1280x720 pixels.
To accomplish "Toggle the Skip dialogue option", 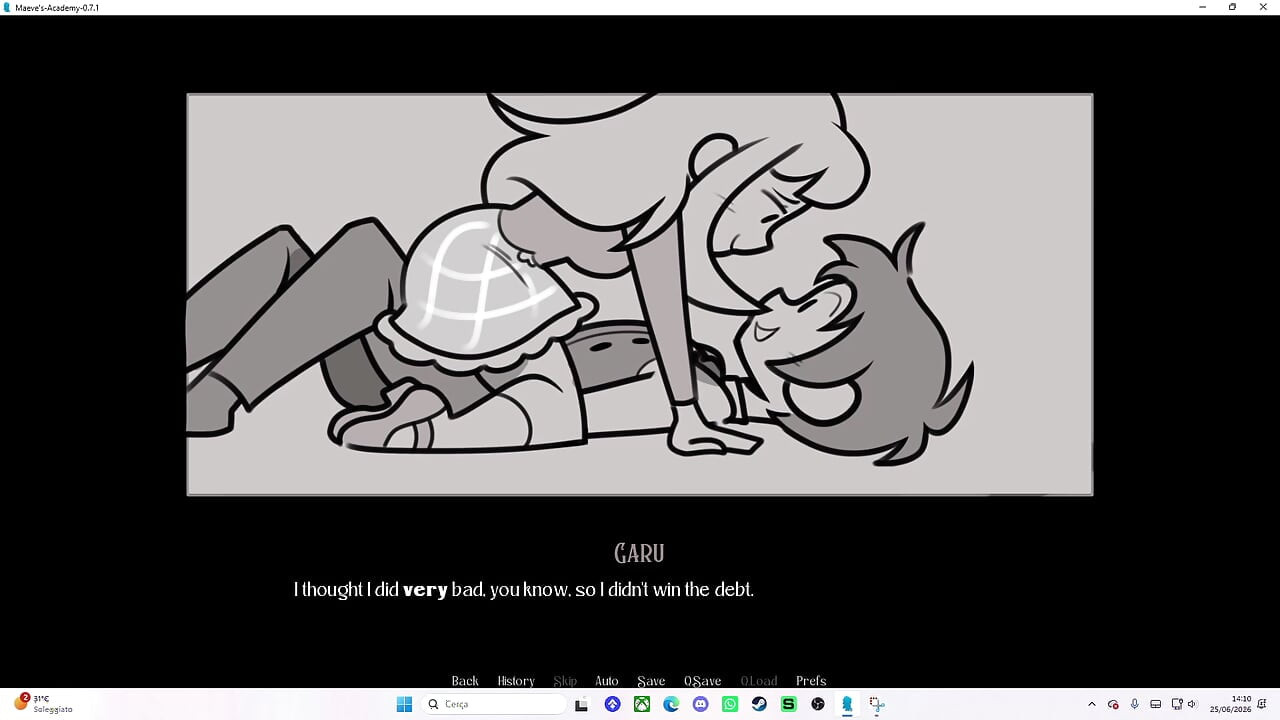I will tap(565, 681).
